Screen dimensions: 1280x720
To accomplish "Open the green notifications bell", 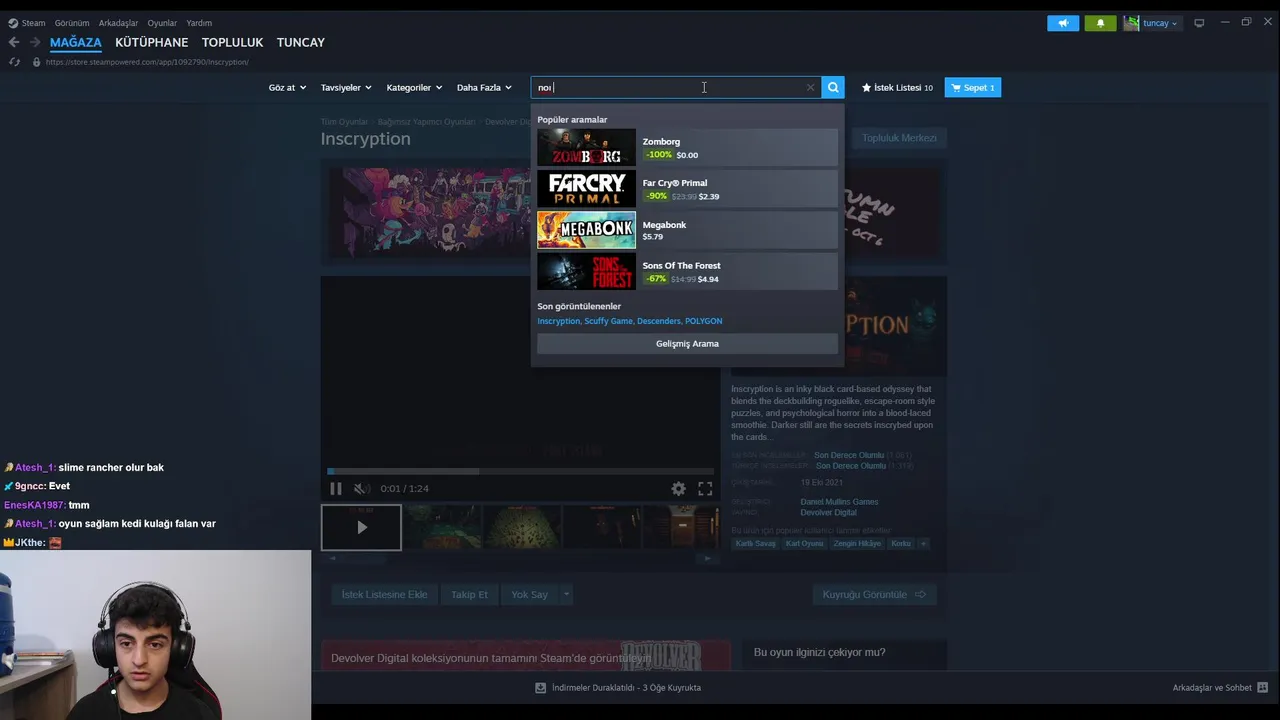I will coord(1100,23).
